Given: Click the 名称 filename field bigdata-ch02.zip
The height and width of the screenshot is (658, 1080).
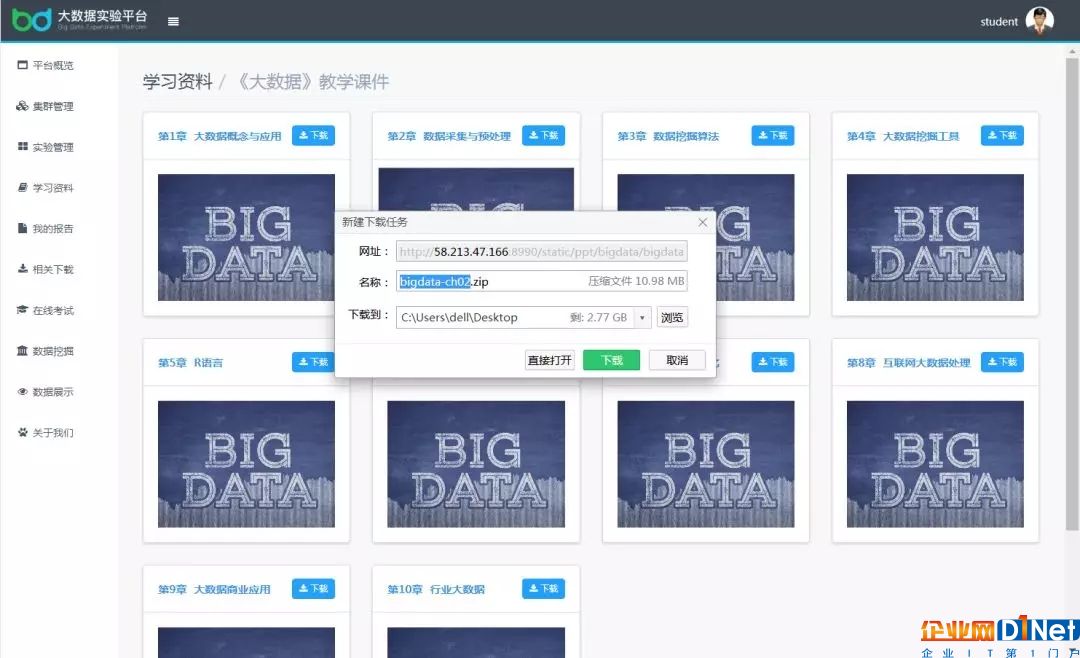Looking at the screenshot, I should [x=541, y=281].
